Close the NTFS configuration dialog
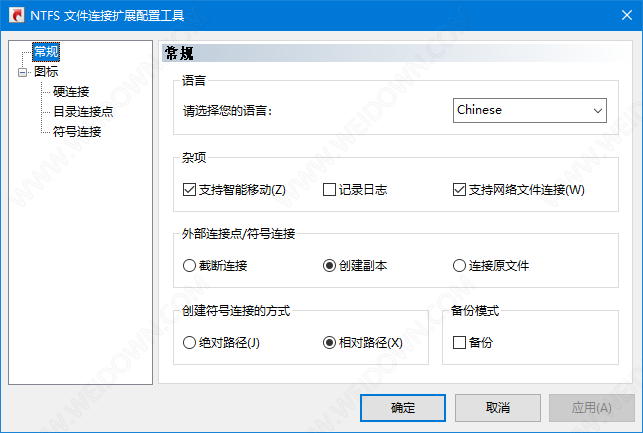Image resolution: width=643 pixels, height=433 pixels. [x=627, y=15]
